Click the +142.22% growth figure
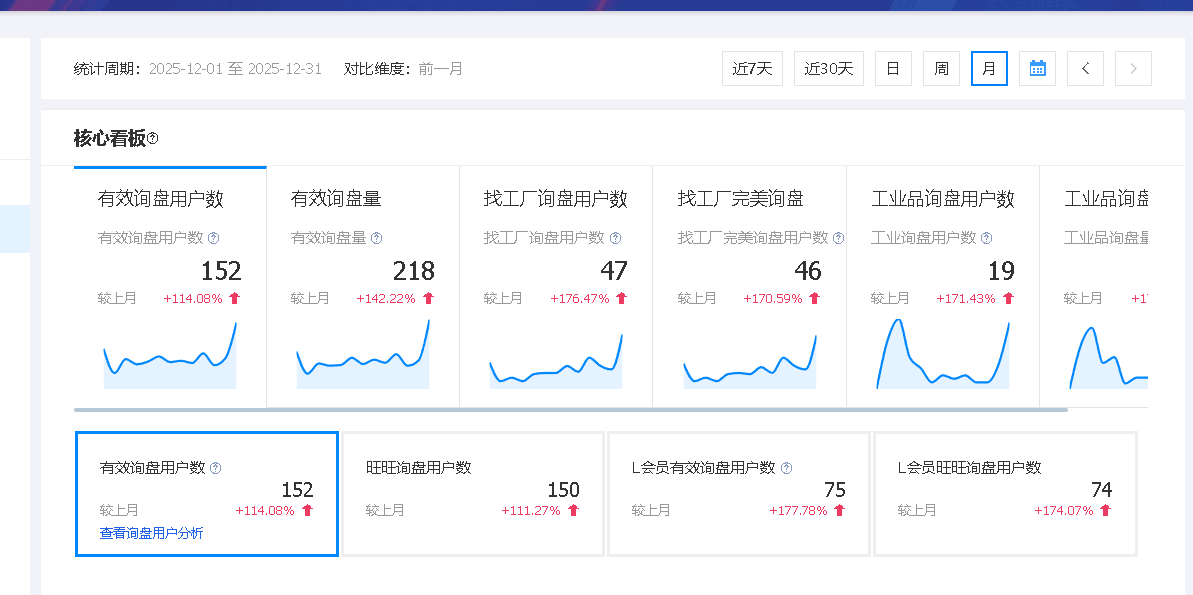 (387, 298)
